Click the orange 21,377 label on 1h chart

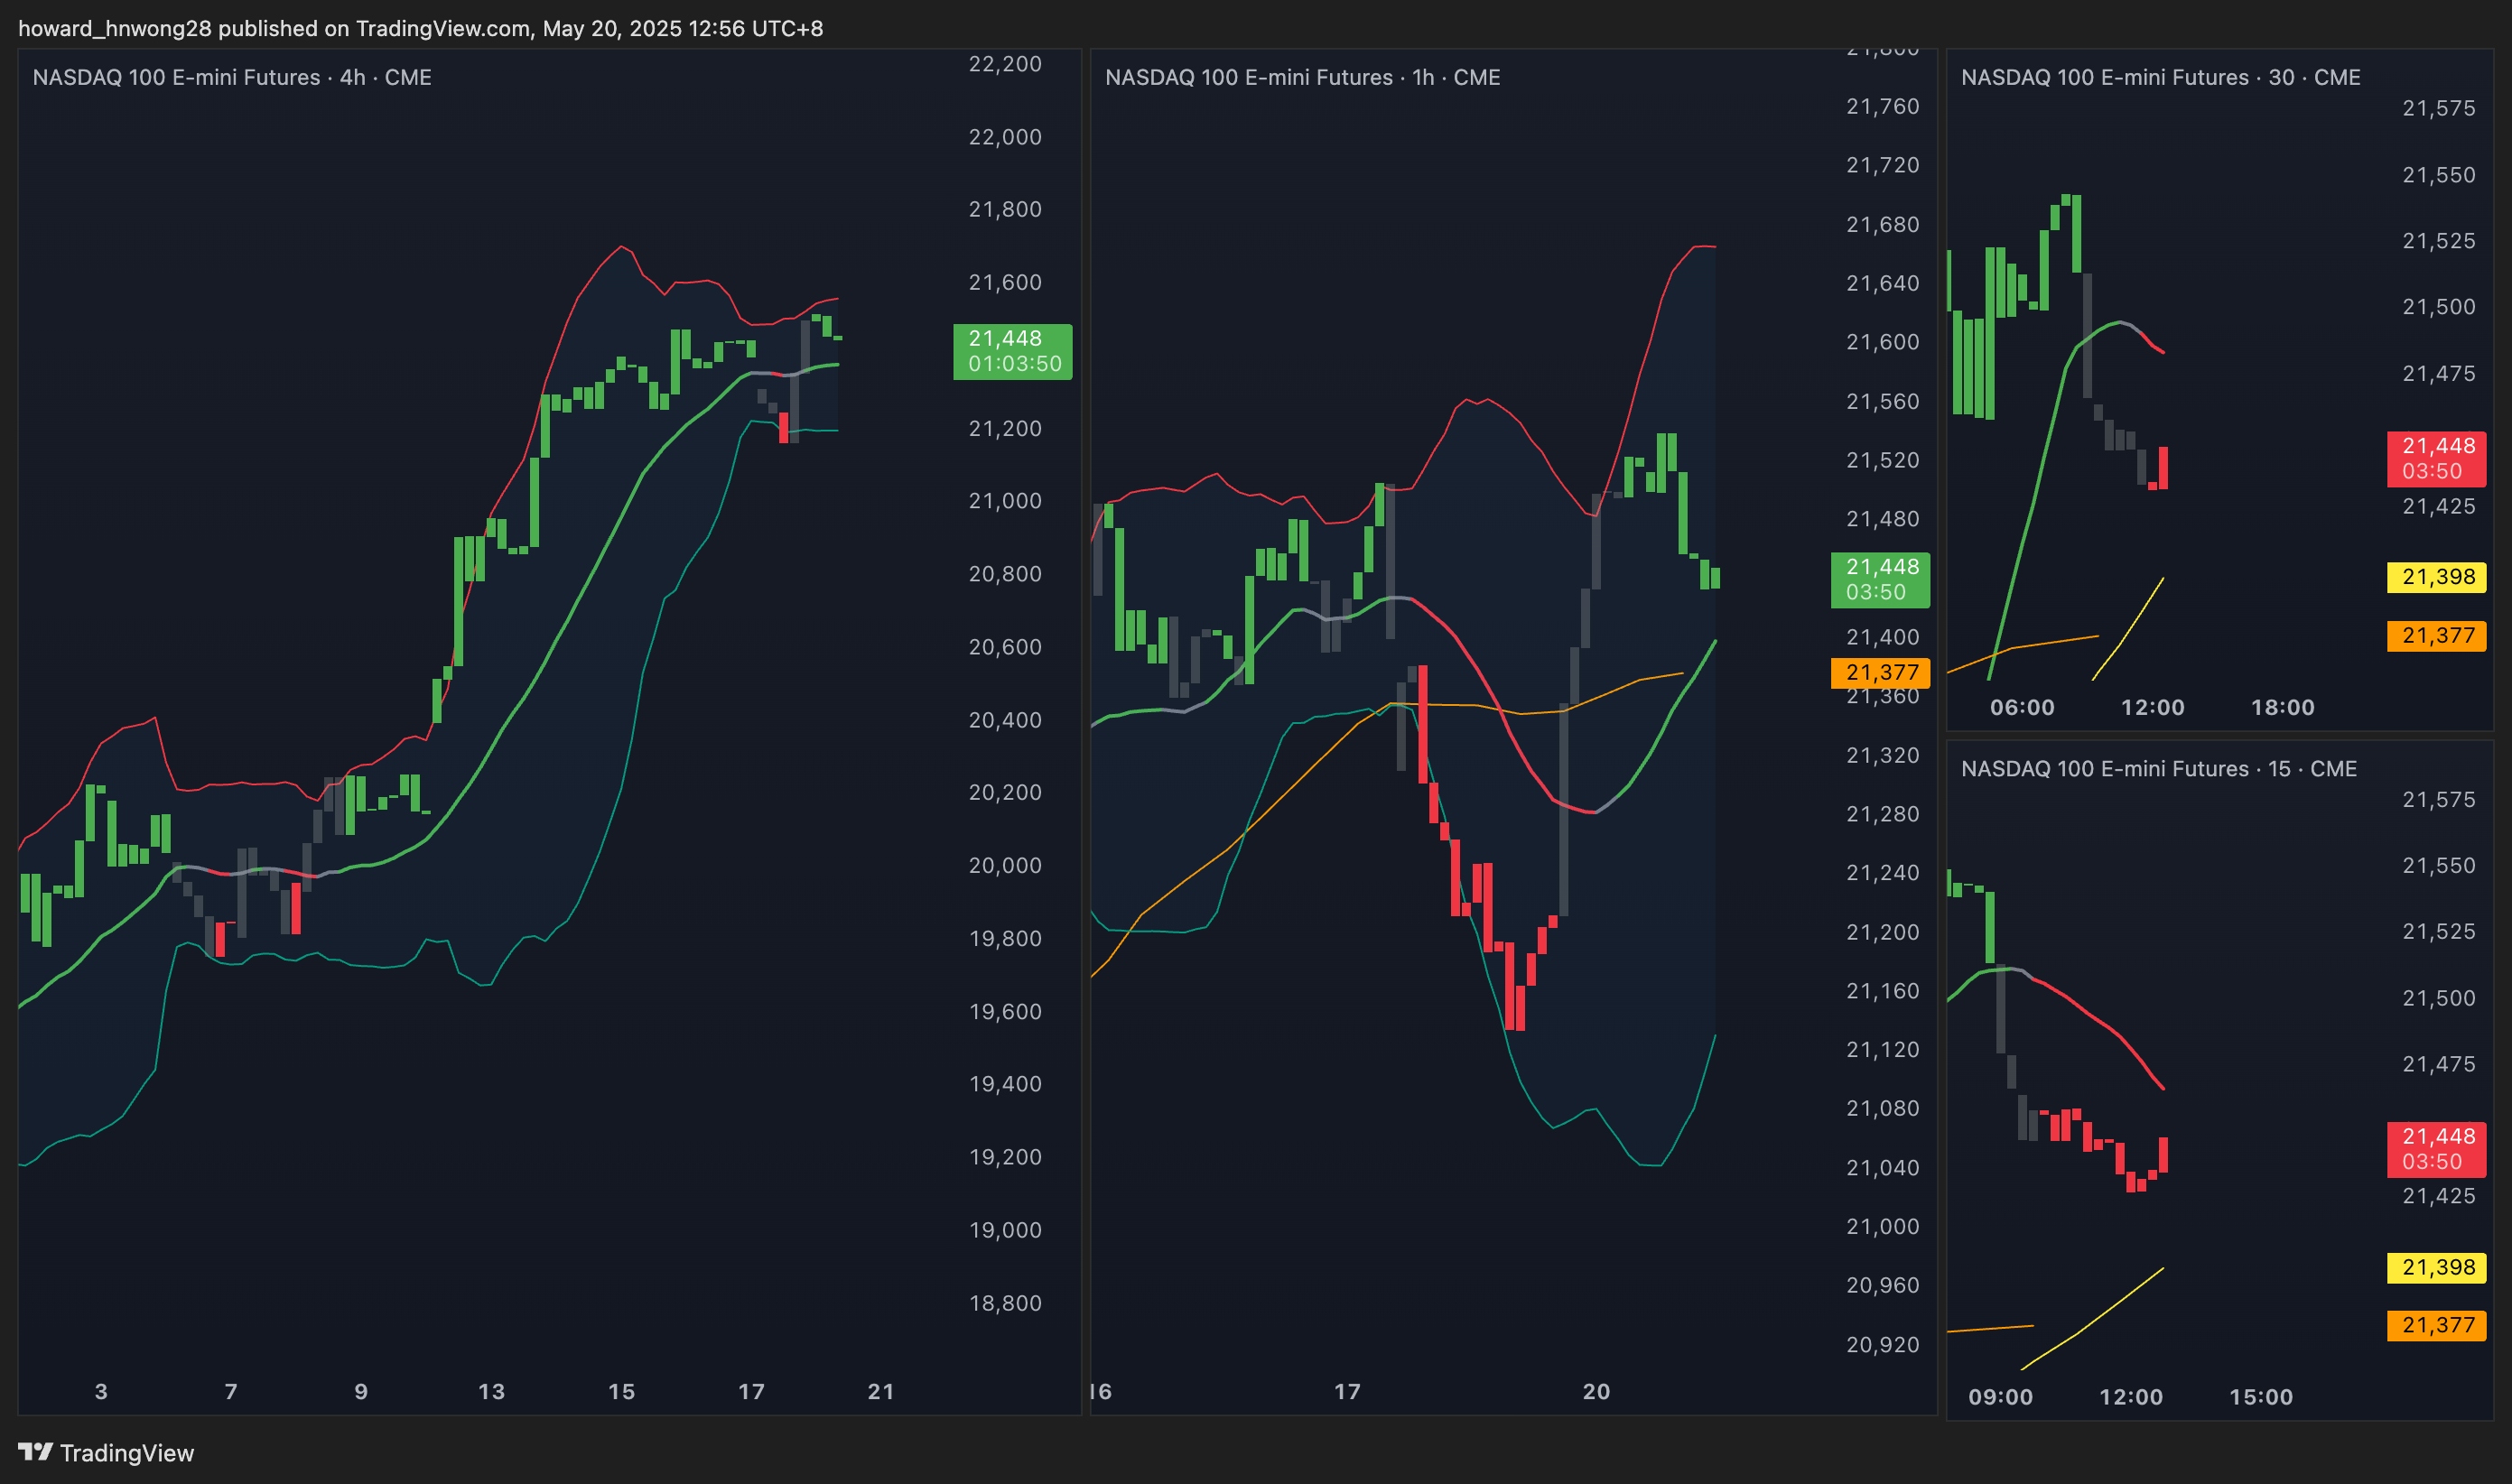click(1879, 672)
